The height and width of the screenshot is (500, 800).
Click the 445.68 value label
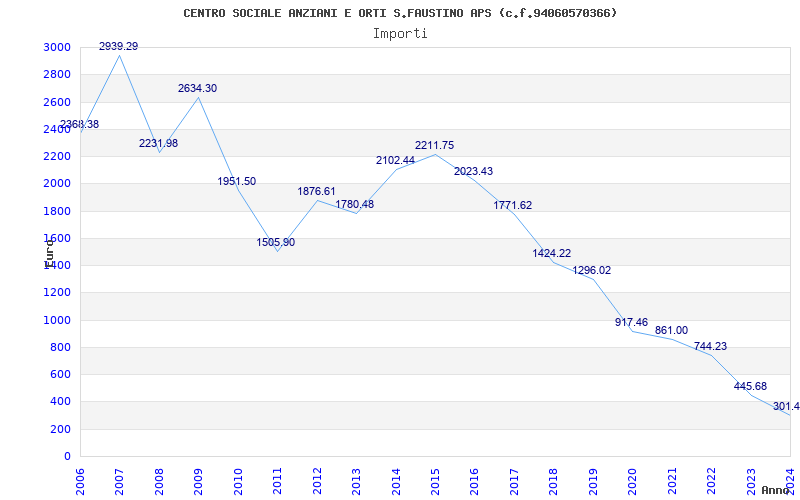pos(750,387)
